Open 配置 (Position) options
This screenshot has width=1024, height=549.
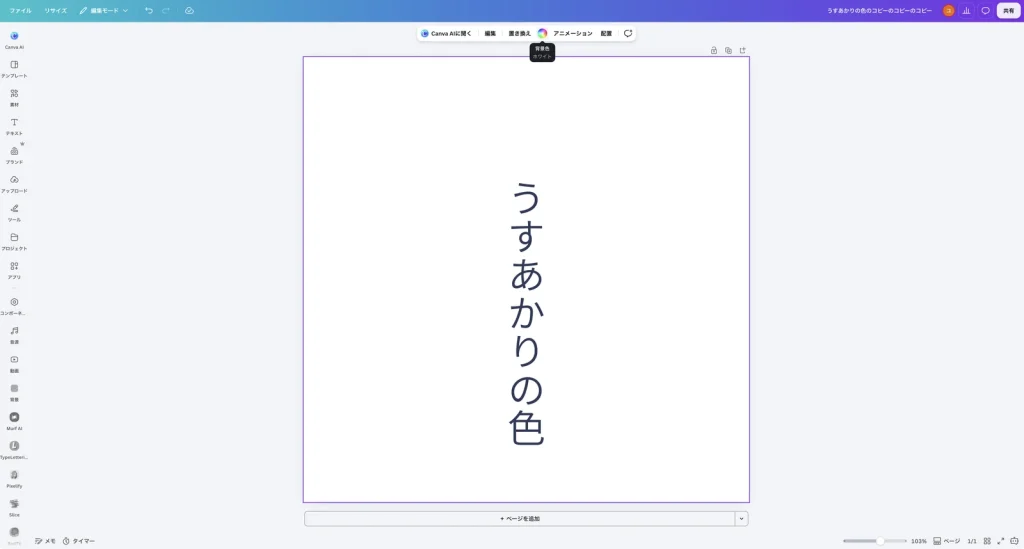click(607, 33)
